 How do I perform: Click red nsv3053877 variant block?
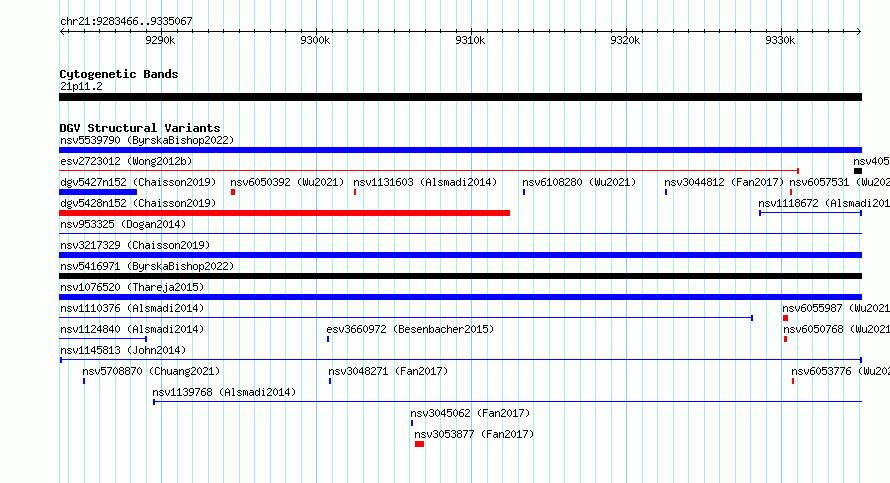(419, 444)
